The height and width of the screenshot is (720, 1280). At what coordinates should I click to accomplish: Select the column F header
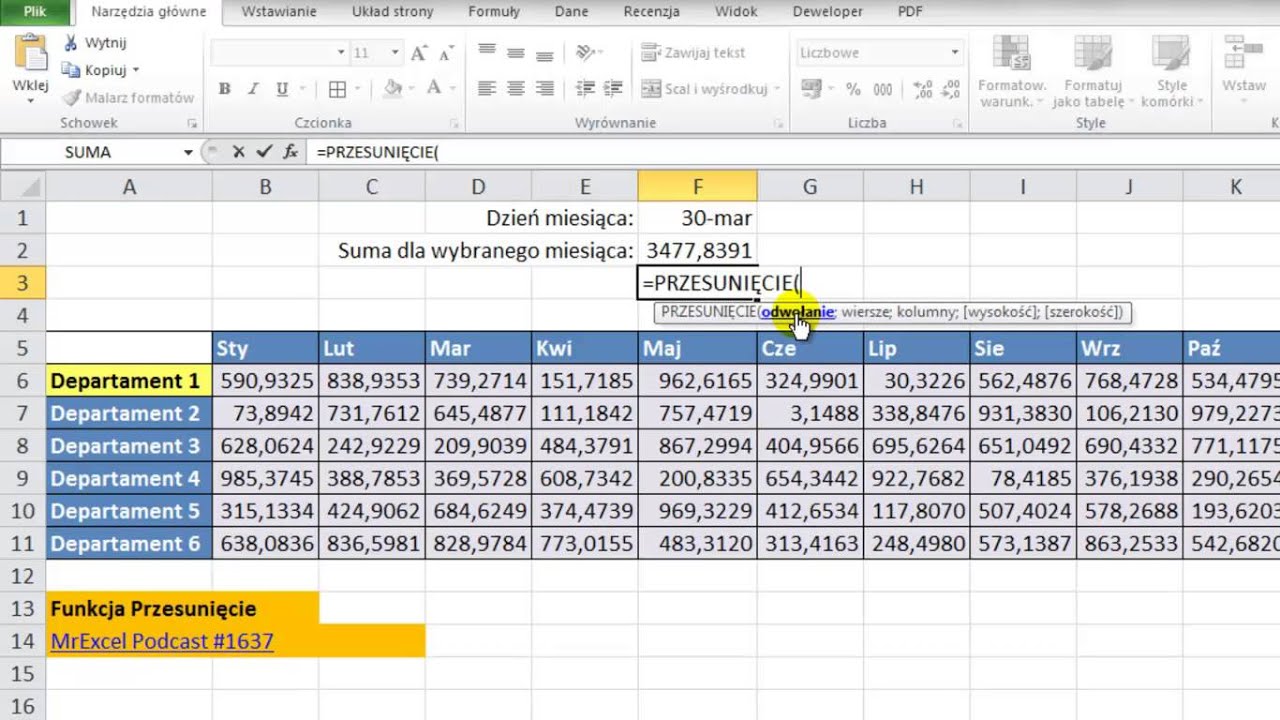click(x=697, y=187)
